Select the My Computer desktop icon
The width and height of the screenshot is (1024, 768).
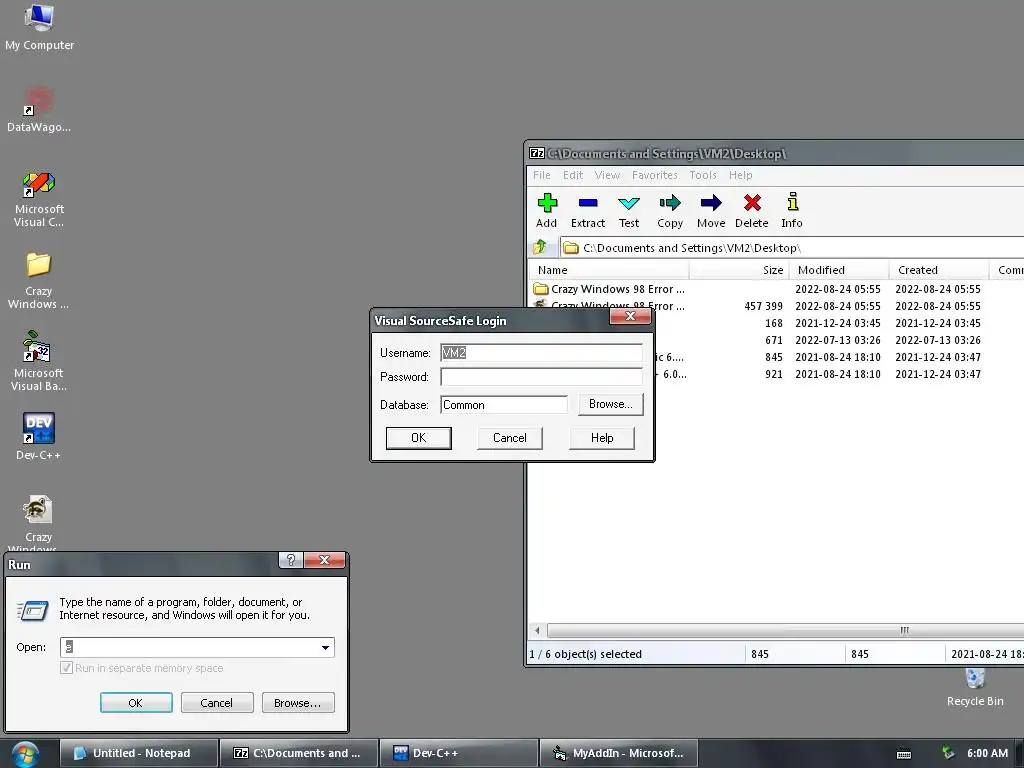click(39, 27)
